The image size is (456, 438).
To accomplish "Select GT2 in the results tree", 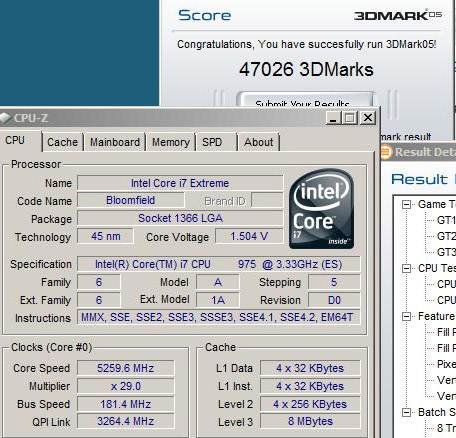I will (x=446, y=236).
